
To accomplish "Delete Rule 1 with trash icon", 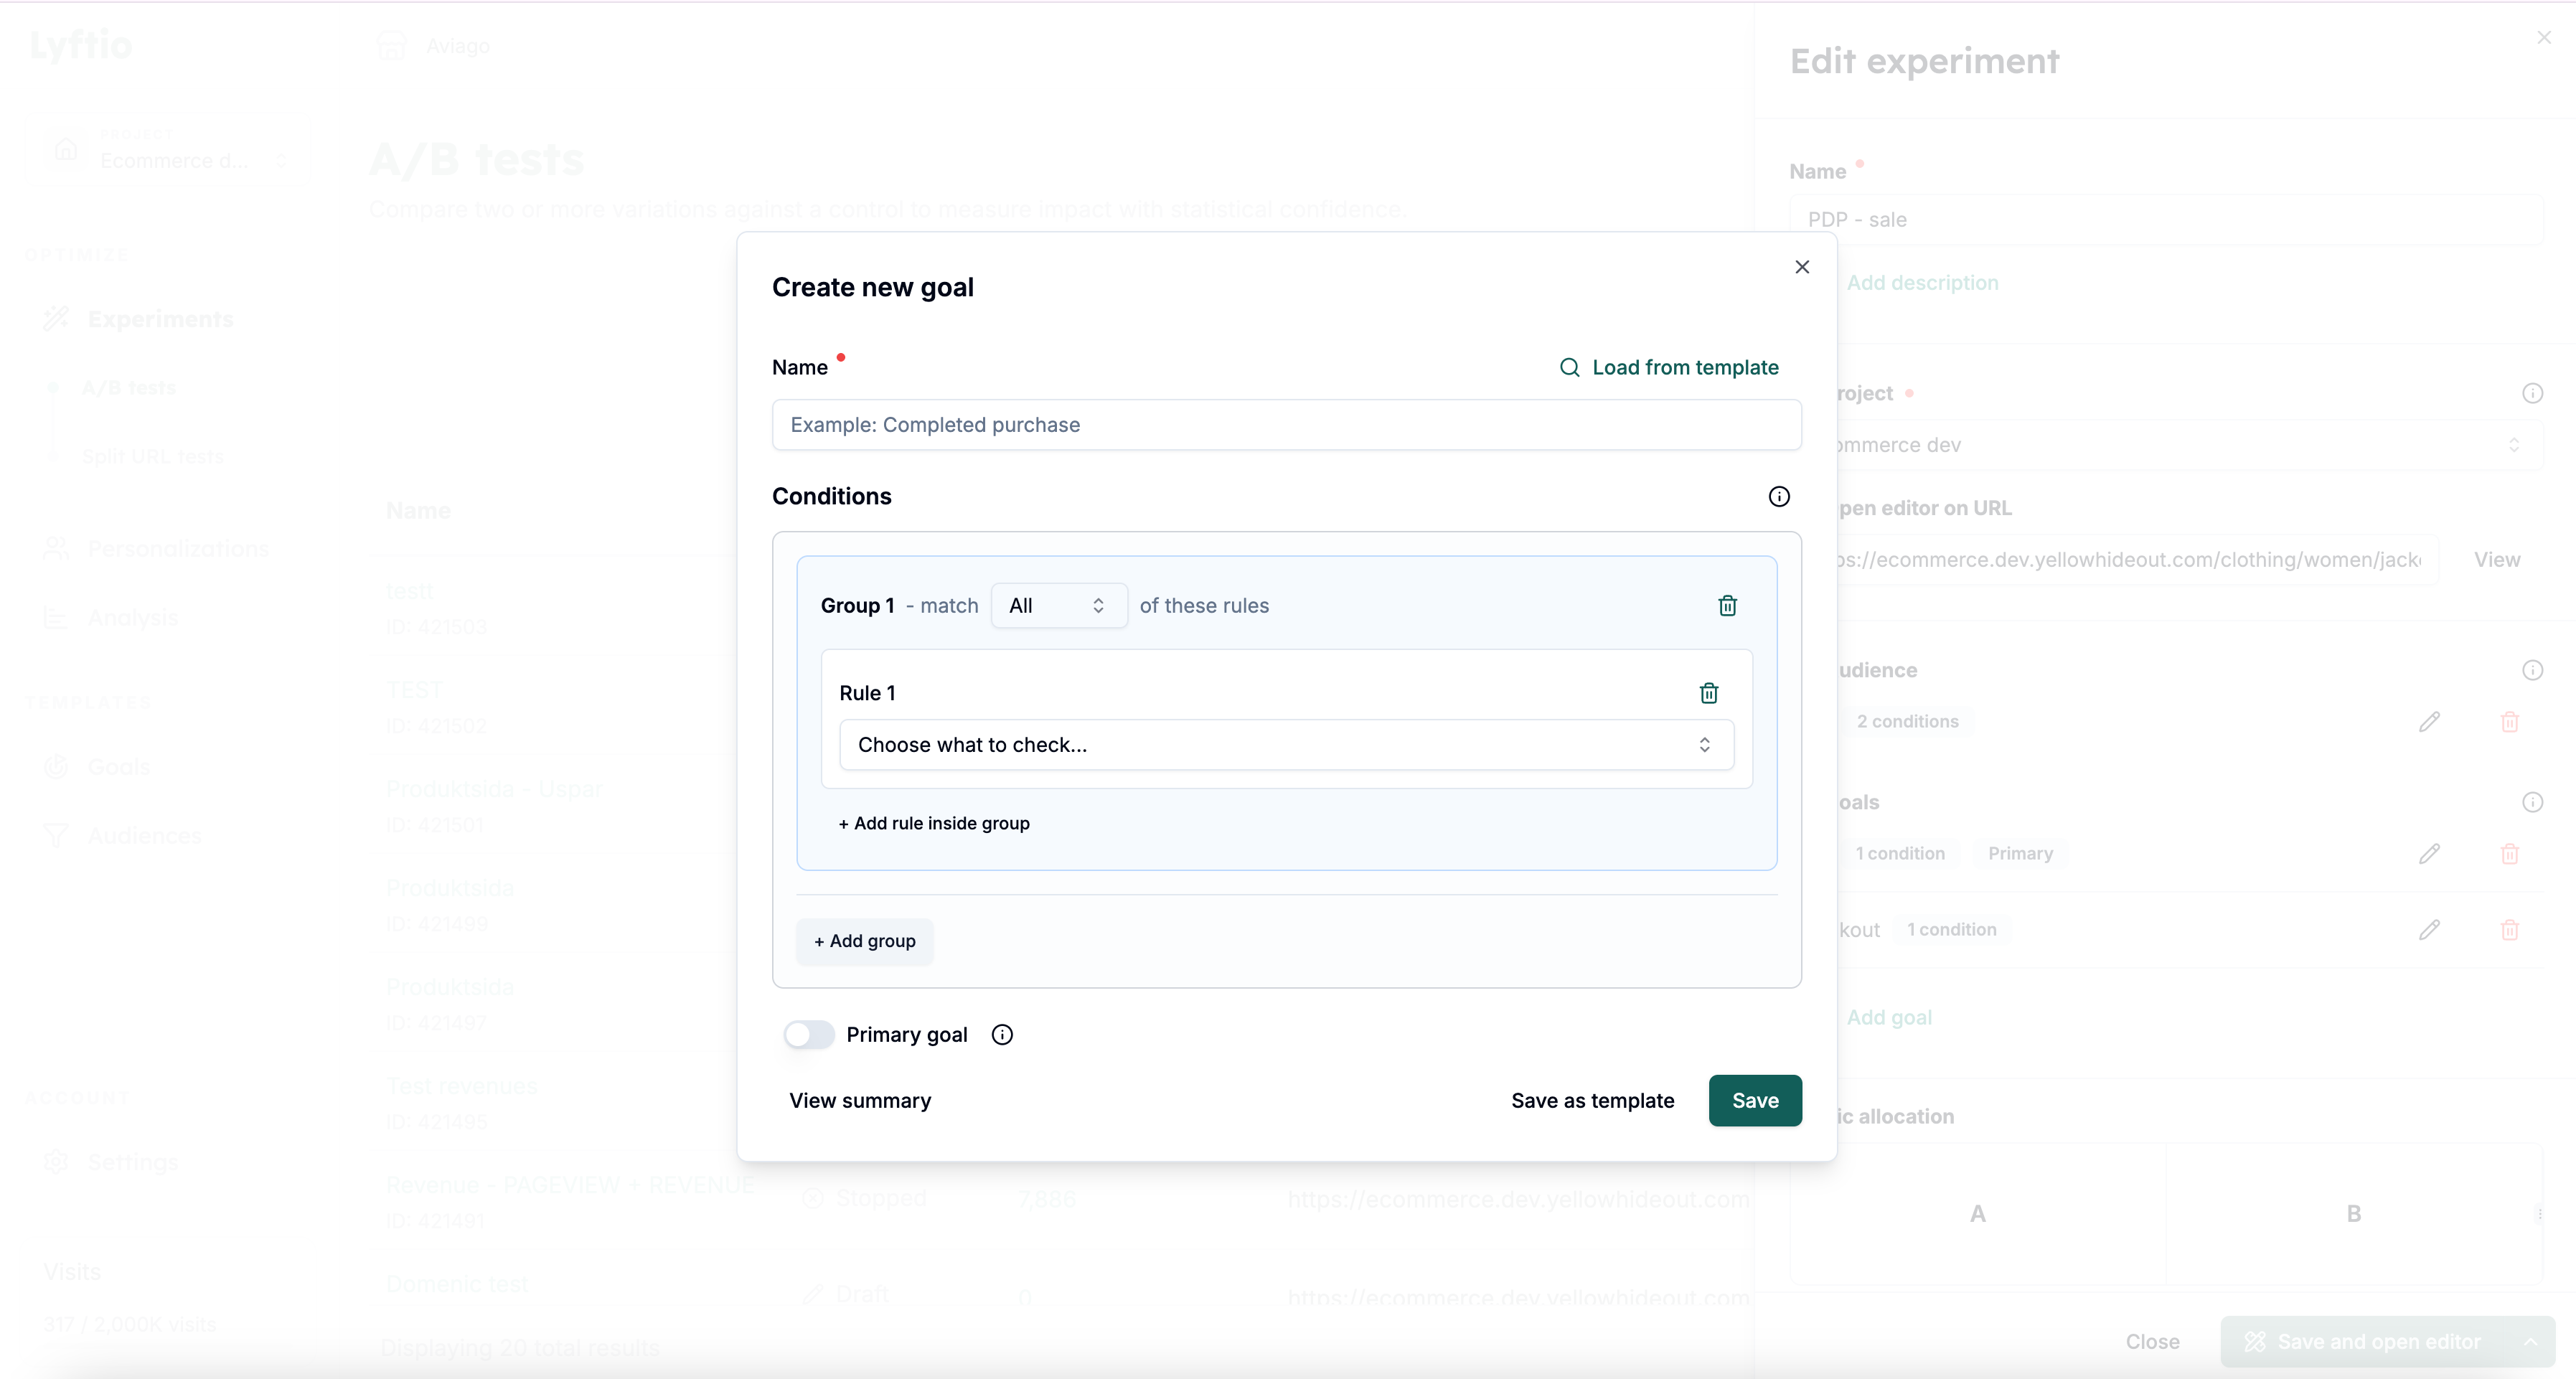I will pos(1709,693).
